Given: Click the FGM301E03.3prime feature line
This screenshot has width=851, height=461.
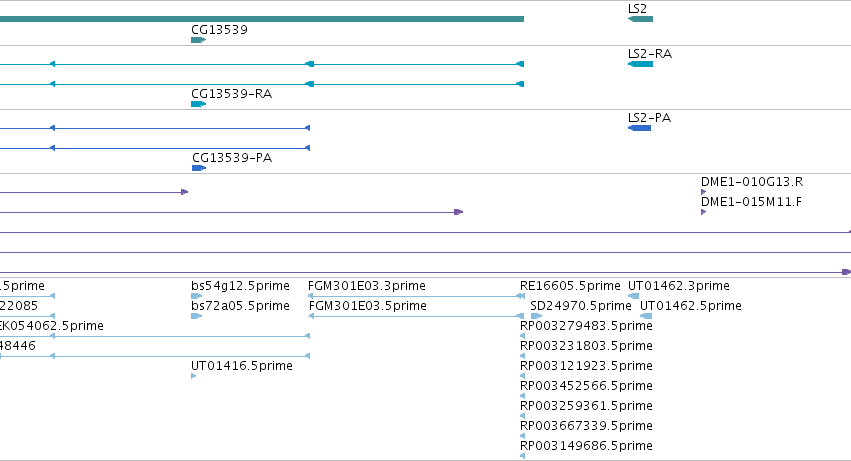Looking at the screenshot, I should coord(416,296).
